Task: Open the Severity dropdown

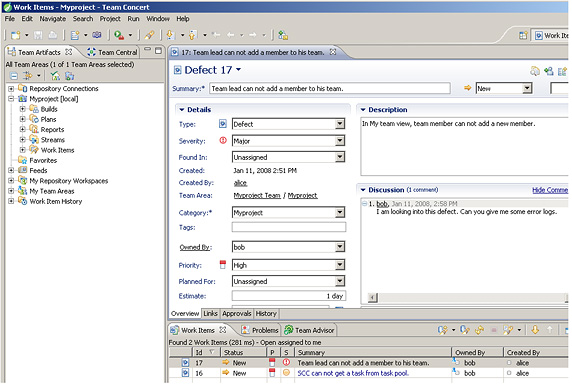Action: (x=340, y=141)
